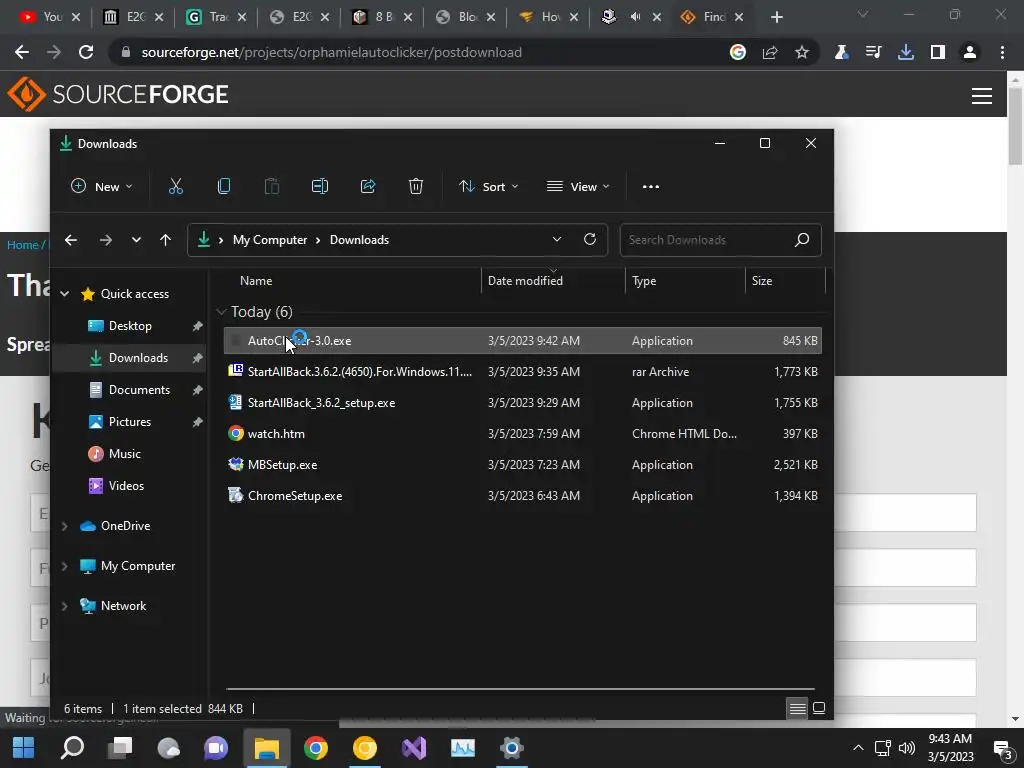Select Videos in navigation pane
This screenshot has width=1024, height=768.
tap(126, 486)
